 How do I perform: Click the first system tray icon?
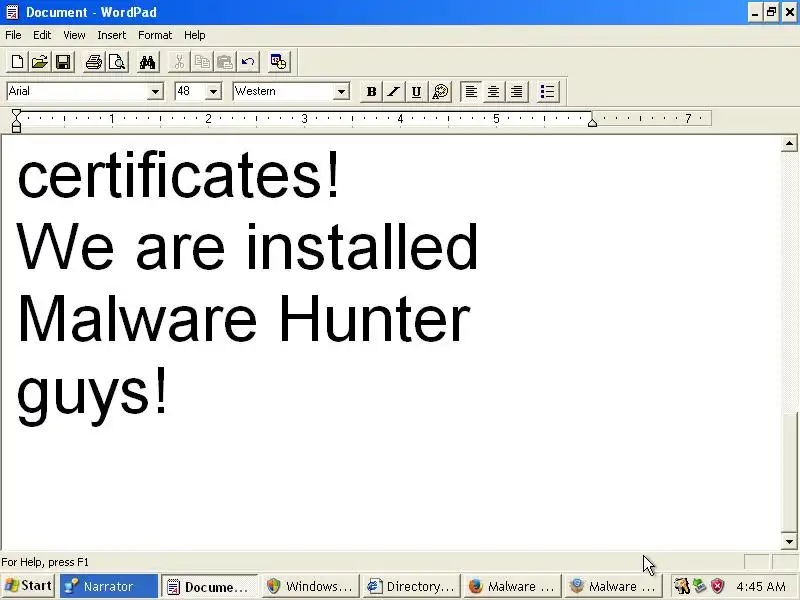(x=681, y=586)
